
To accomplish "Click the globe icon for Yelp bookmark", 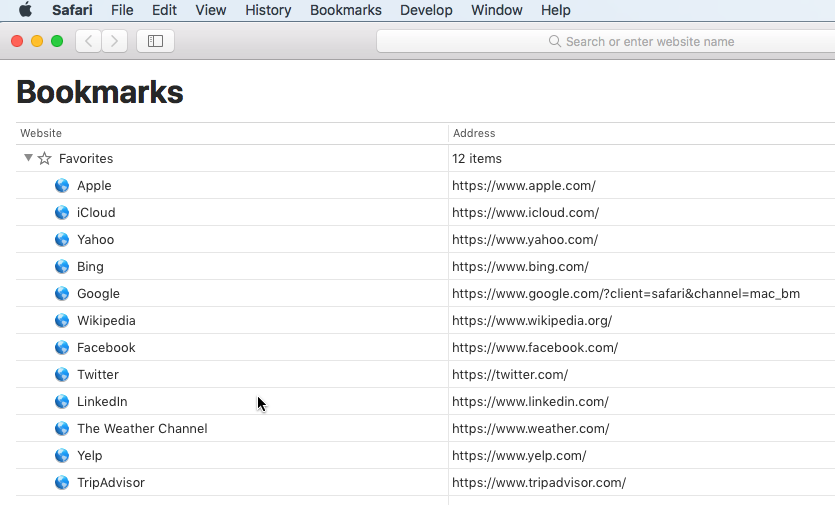I will (x=62, y=455).
